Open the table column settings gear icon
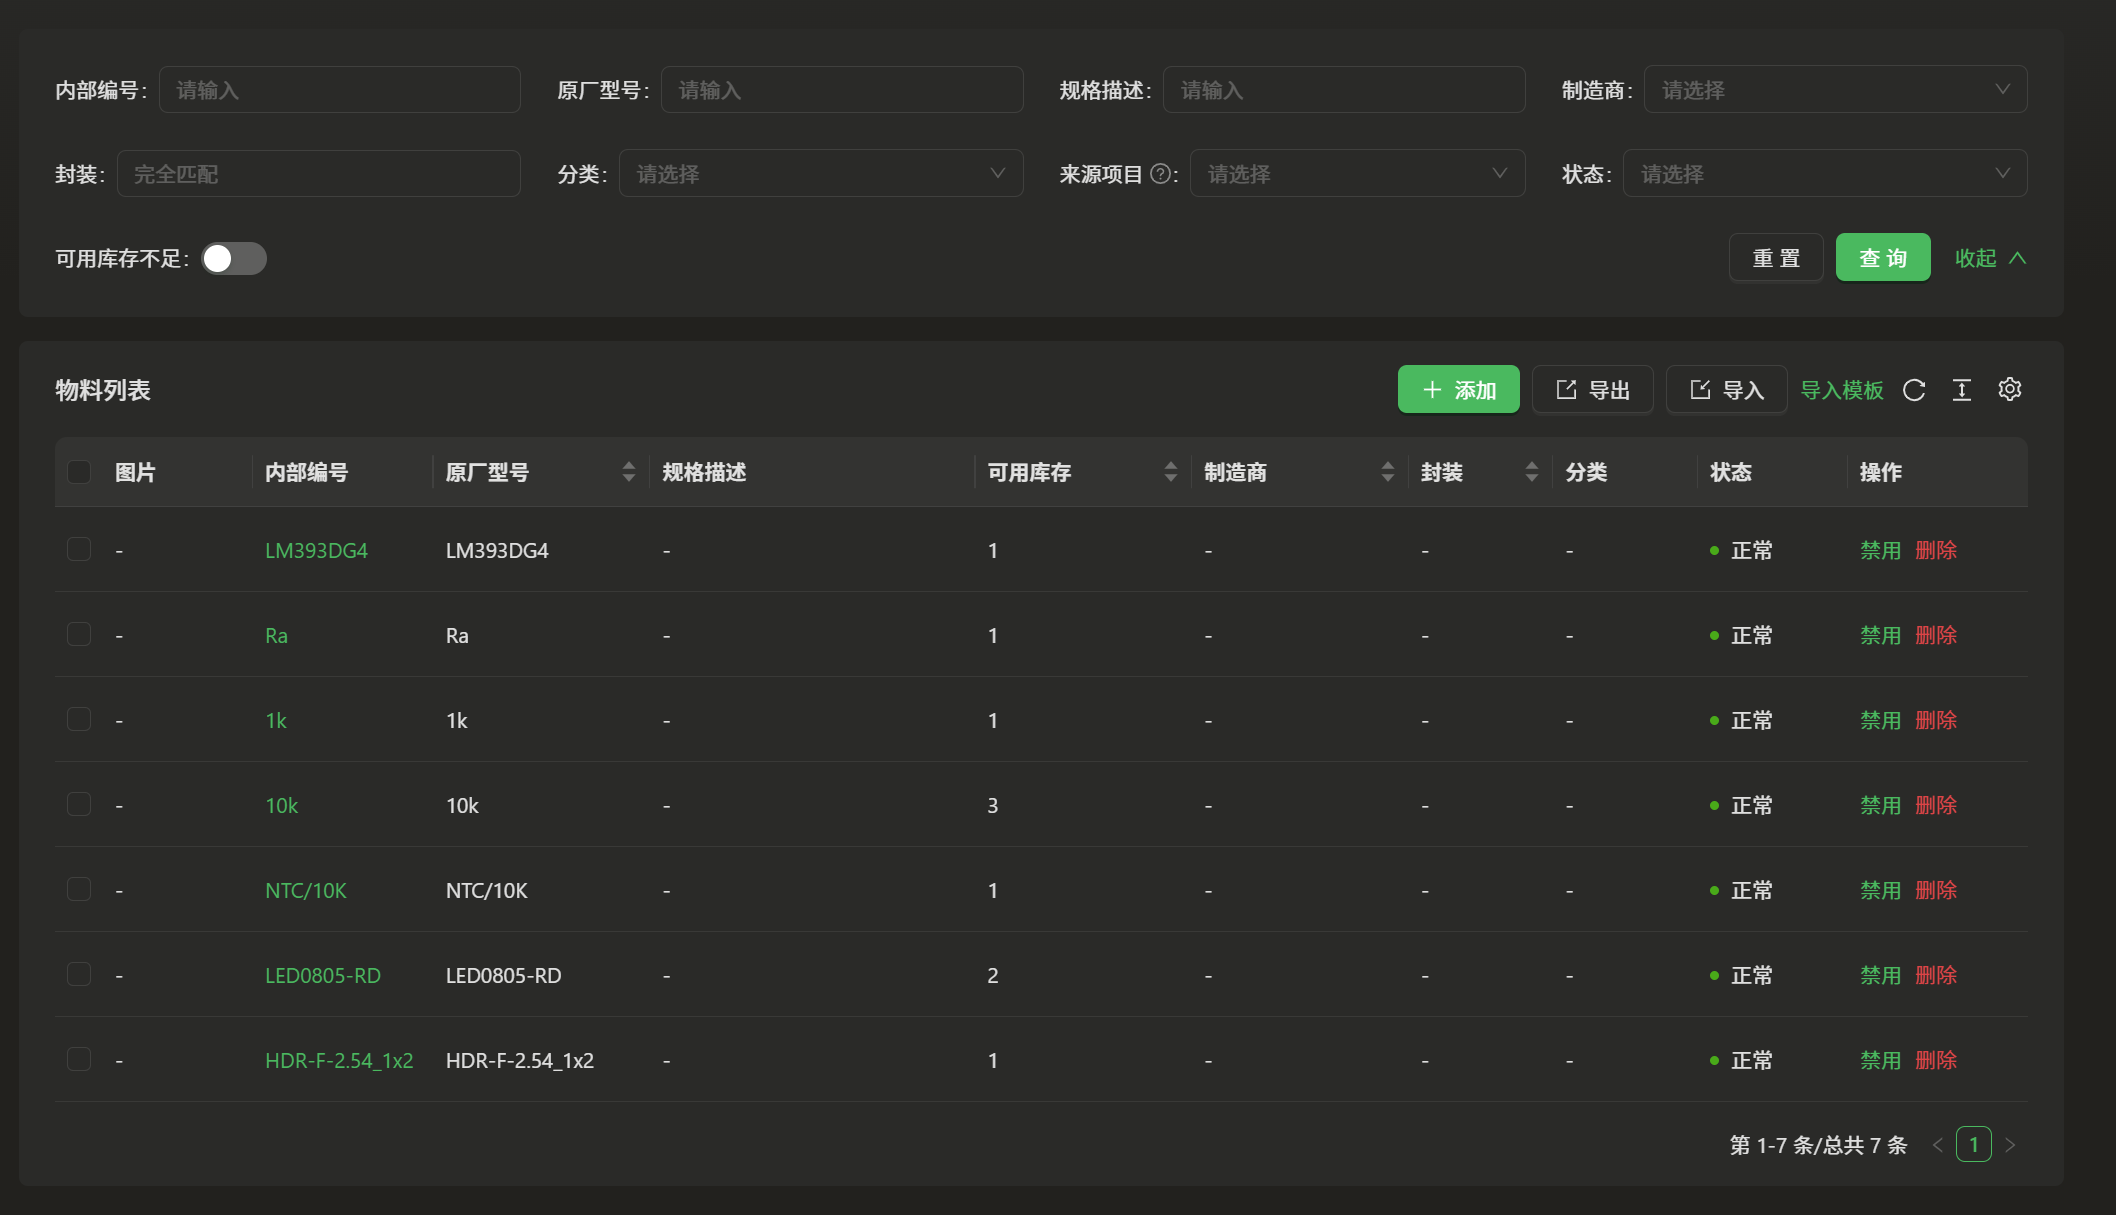The height and width of the screenshot is (1215, 2116). click(x=2009, y=390)
